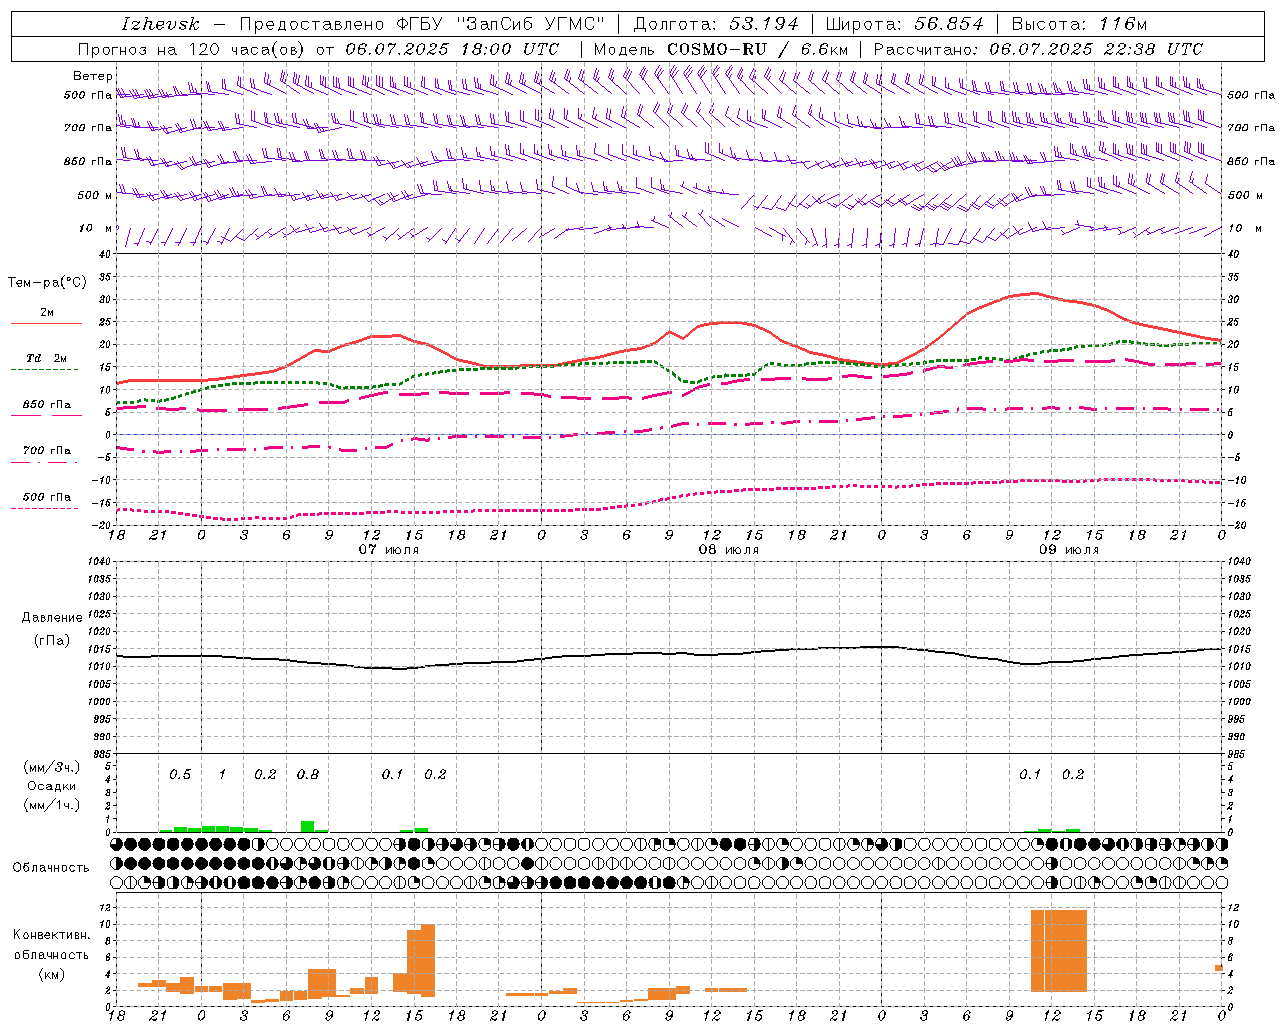Image resolution: width=1280 pixels, height=1024 pixels.
Task: Click the 'Облачность' cloud cover label
Action: pos(51,868)
